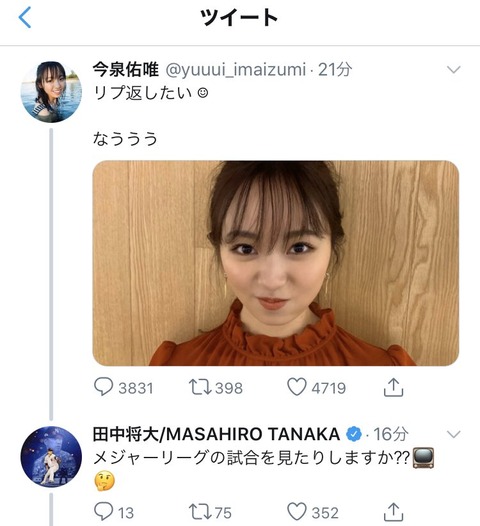The height and width of the screenshot is (526, 480).
Task: Share the Imaizumi tweet with the share icon
Action: tap(393, 388)
